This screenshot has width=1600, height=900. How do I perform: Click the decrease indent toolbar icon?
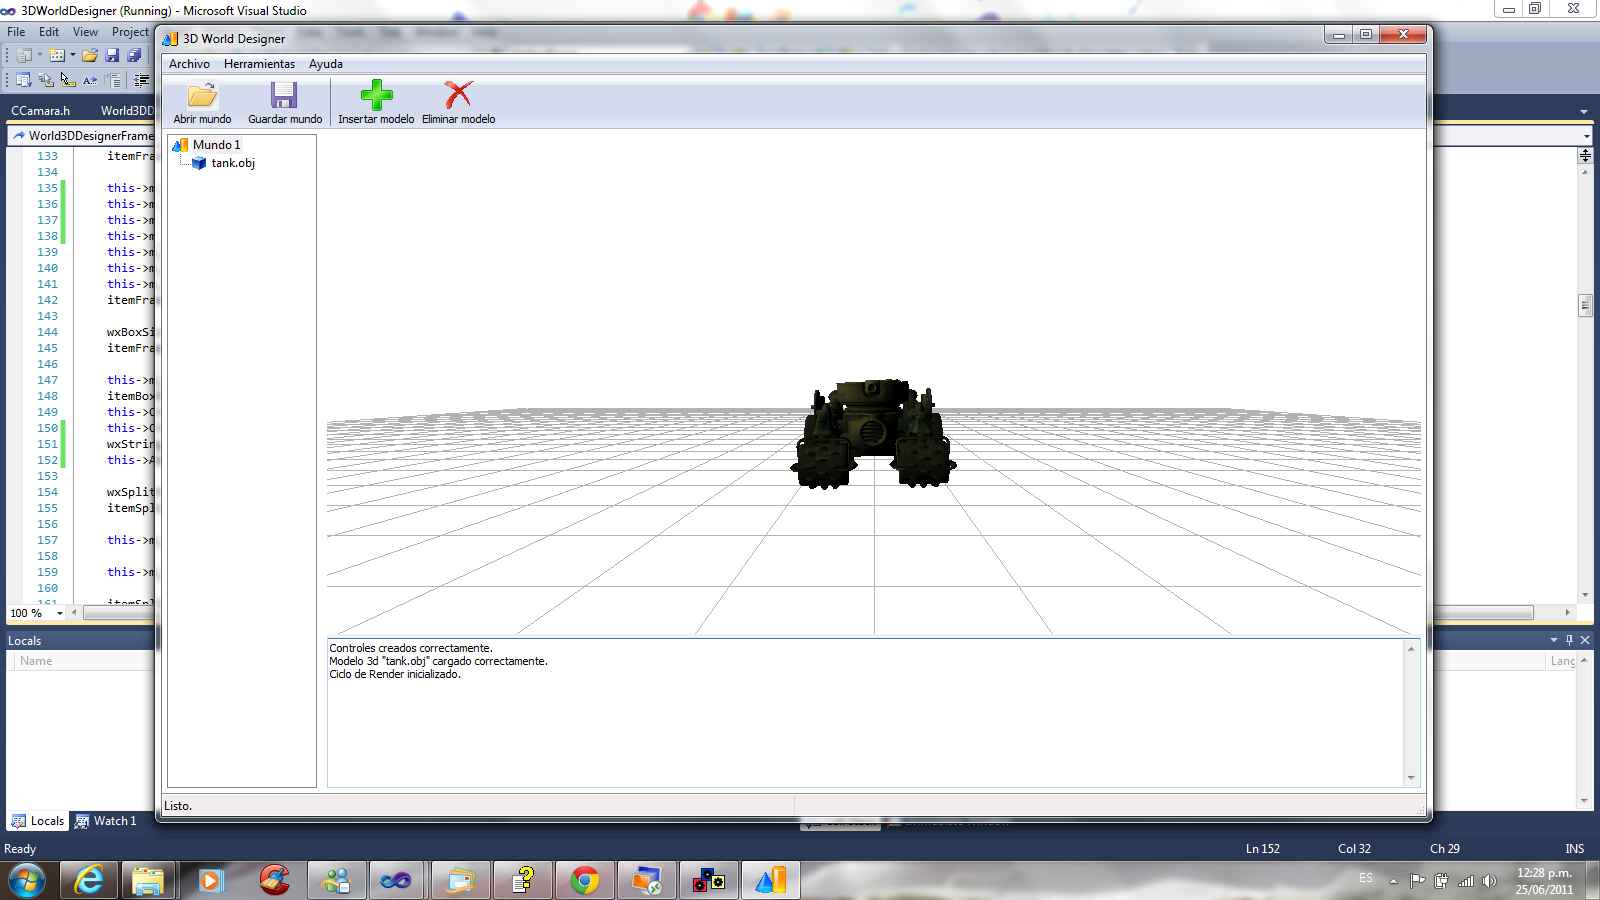pyautogui.click(x=142, y=80)
